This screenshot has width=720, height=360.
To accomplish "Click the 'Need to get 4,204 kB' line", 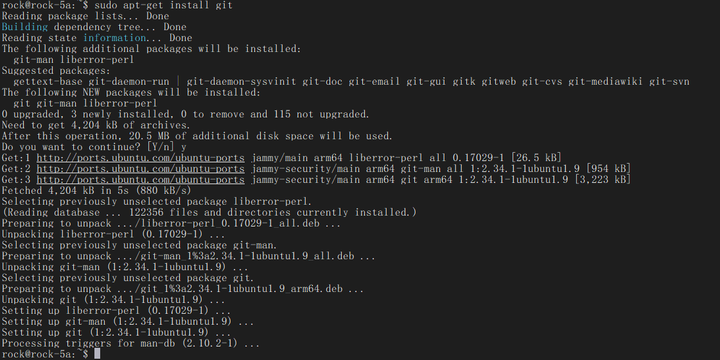I will coord(96,125).
